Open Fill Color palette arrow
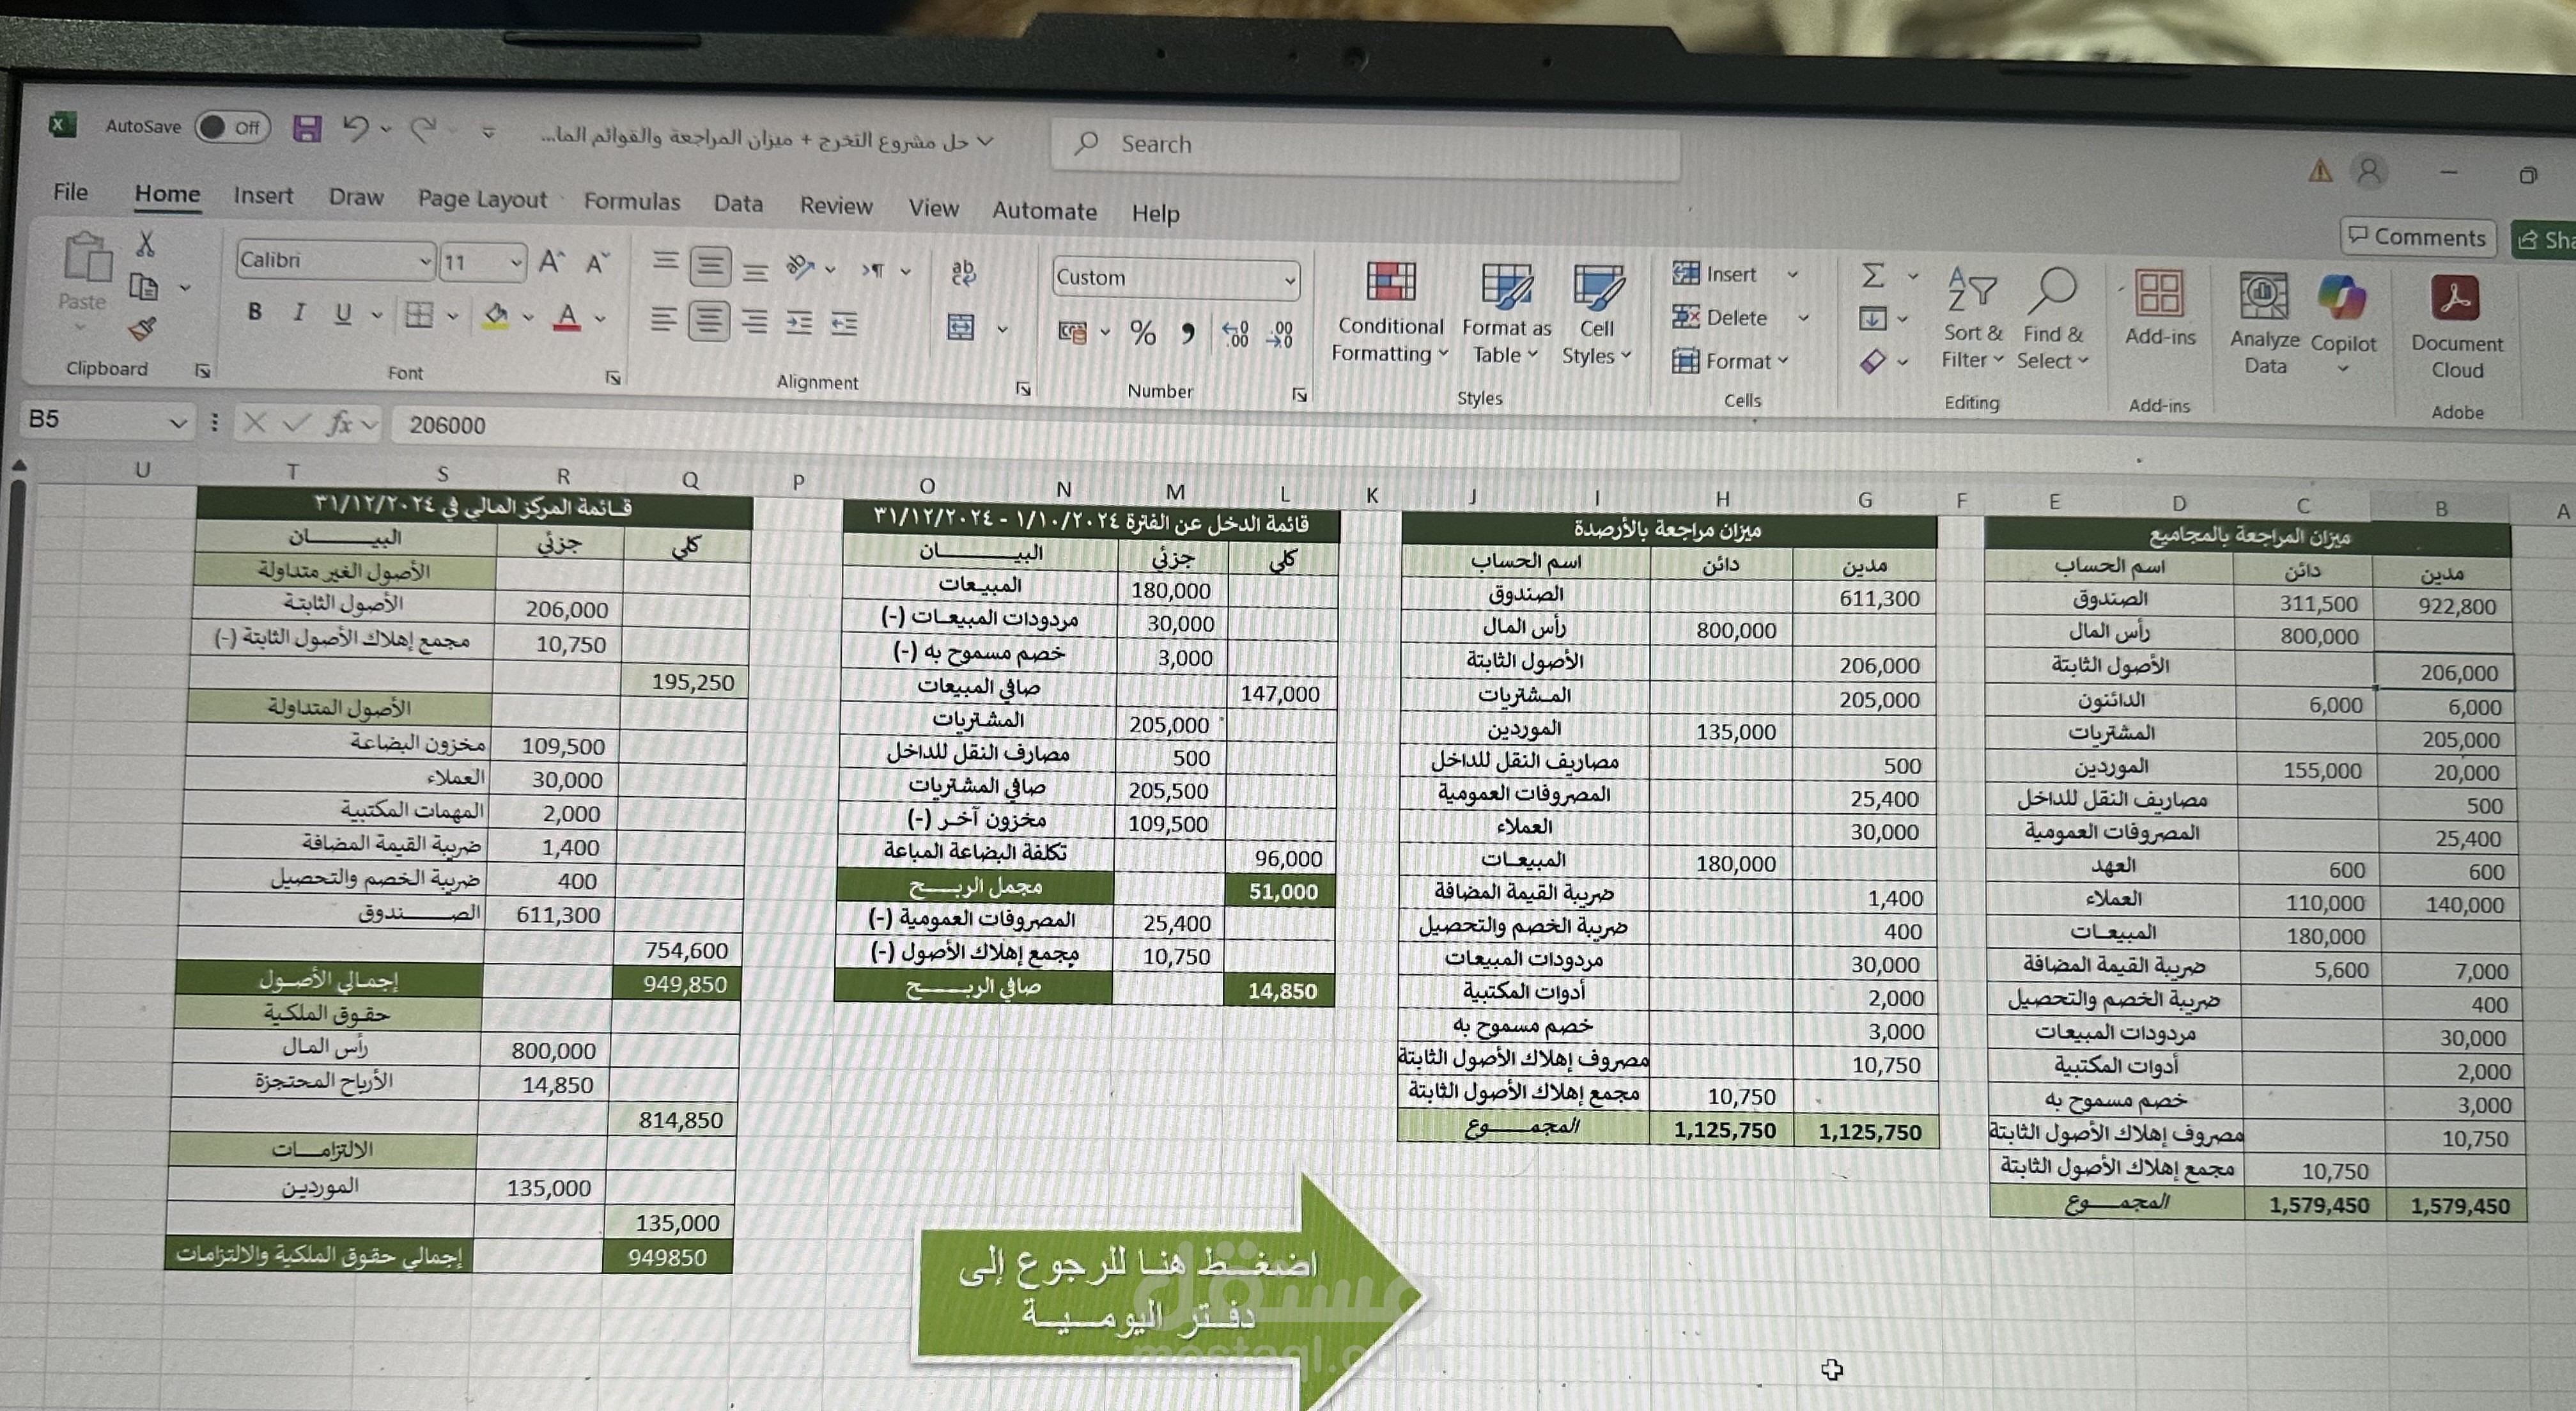Screen dimensions: 2576x1411 click(x=528, y=318)
